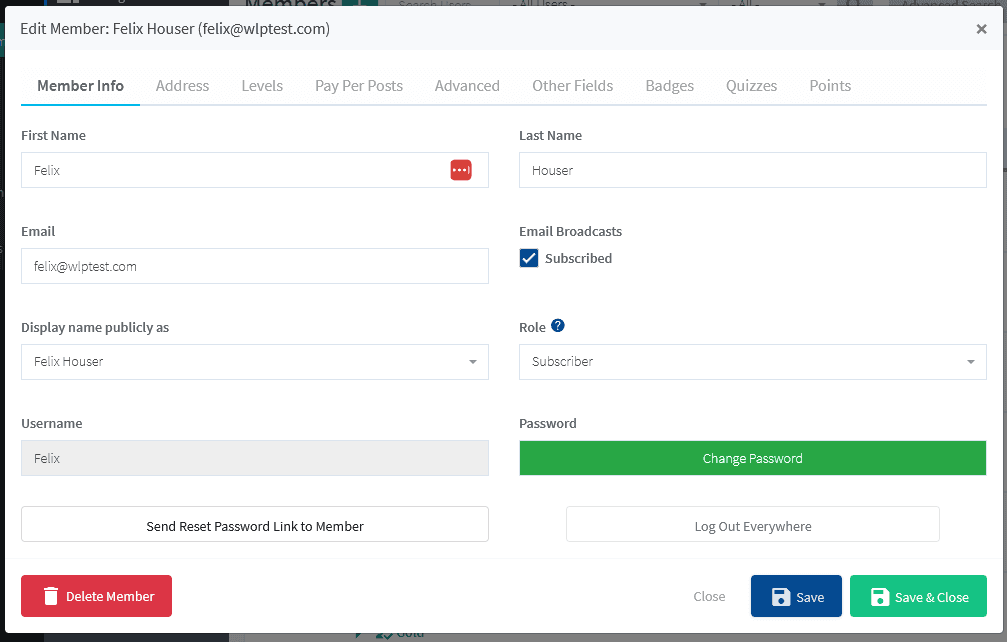The height and width of the screenshot is (642, 1007).
Task: Click the trash icon on Delete Member button
Action: [51, 595]
